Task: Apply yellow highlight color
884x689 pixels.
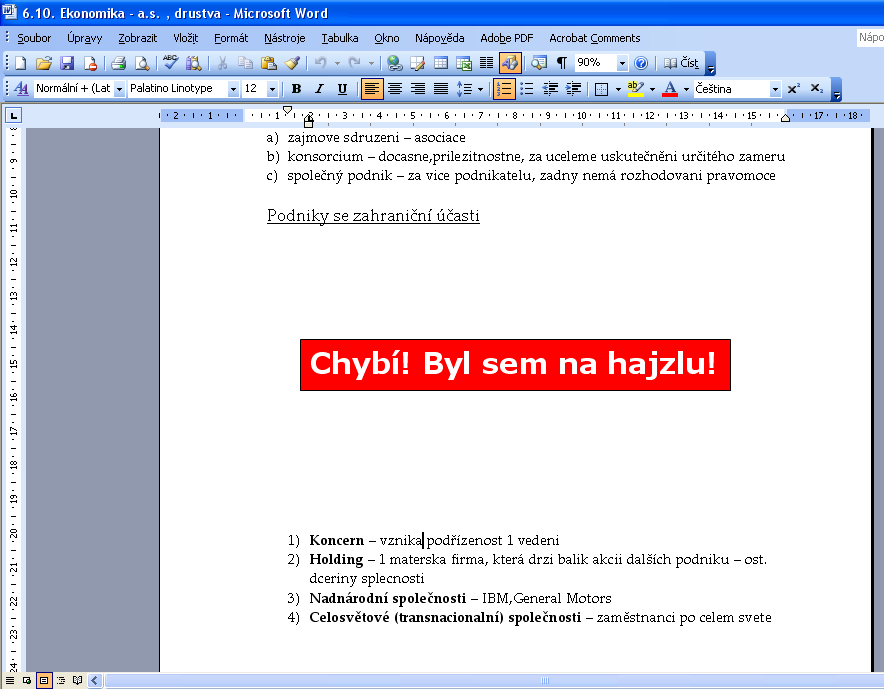Action: click(x=635, y=89)
